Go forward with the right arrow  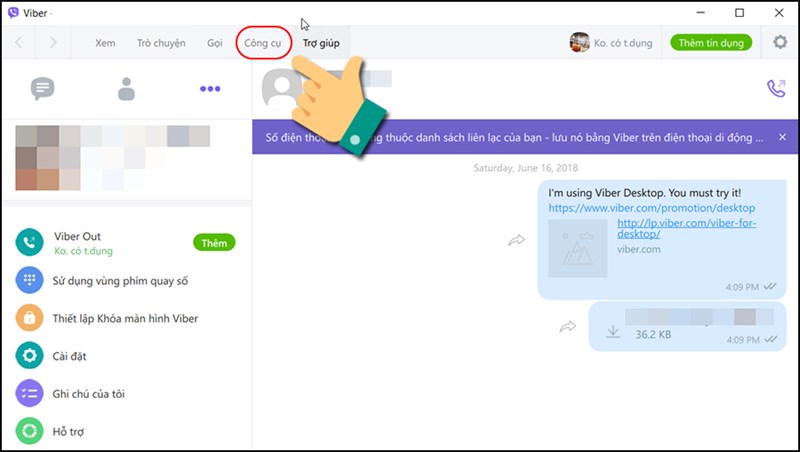point(53,42)
